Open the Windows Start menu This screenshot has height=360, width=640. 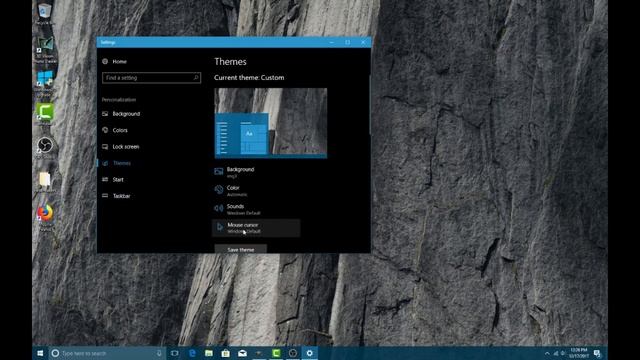point(40,353)
